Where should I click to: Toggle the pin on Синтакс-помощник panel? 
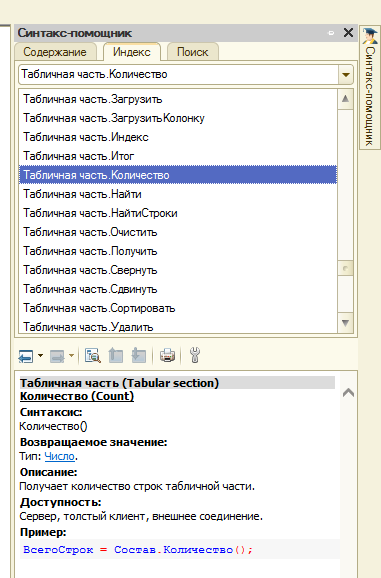click(x=331, y=33)
